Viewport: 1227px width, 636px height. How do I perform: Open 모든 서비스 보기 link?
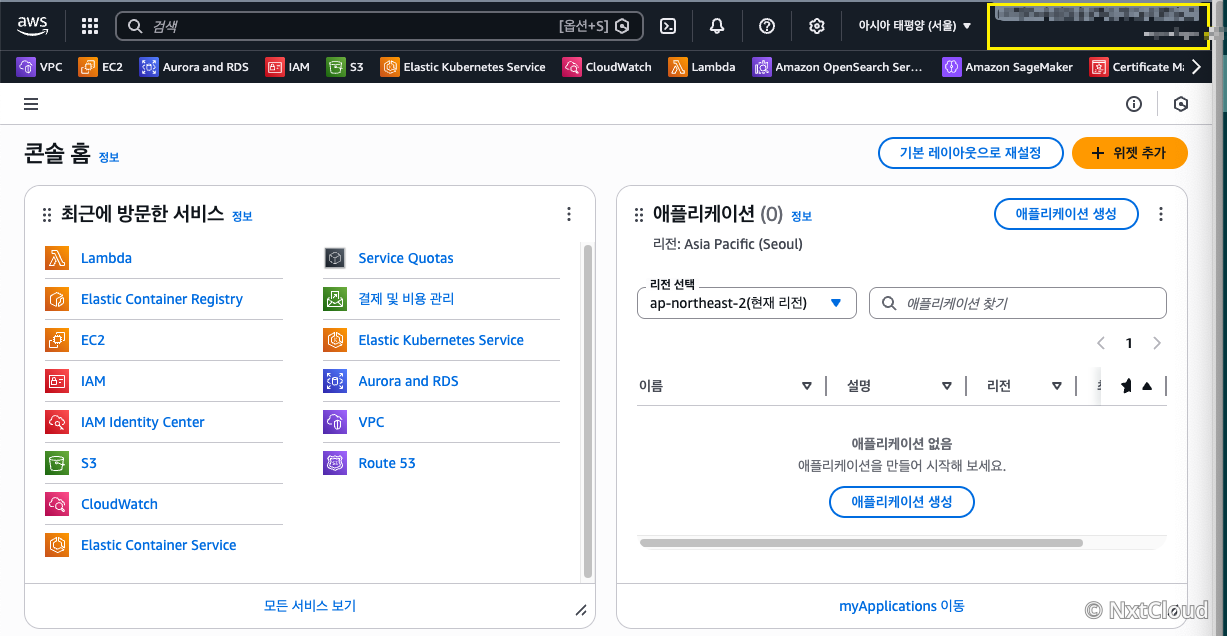(310, 606)
